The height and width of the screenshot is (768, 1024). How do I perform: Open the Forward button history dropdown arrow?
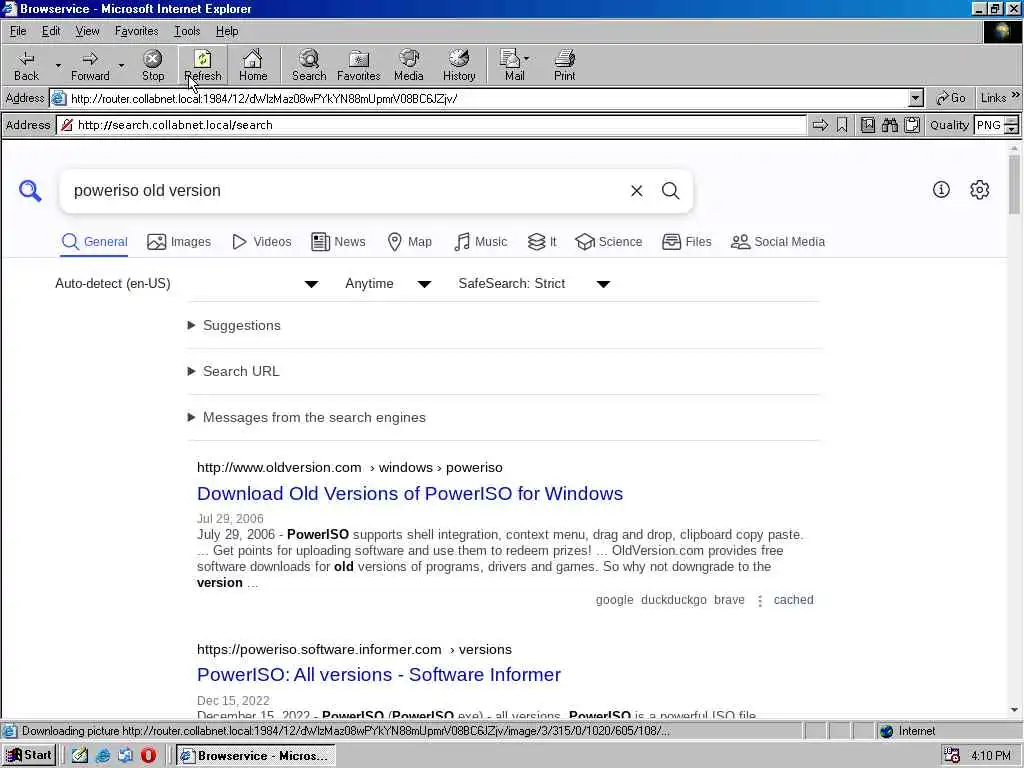point(121,65)
